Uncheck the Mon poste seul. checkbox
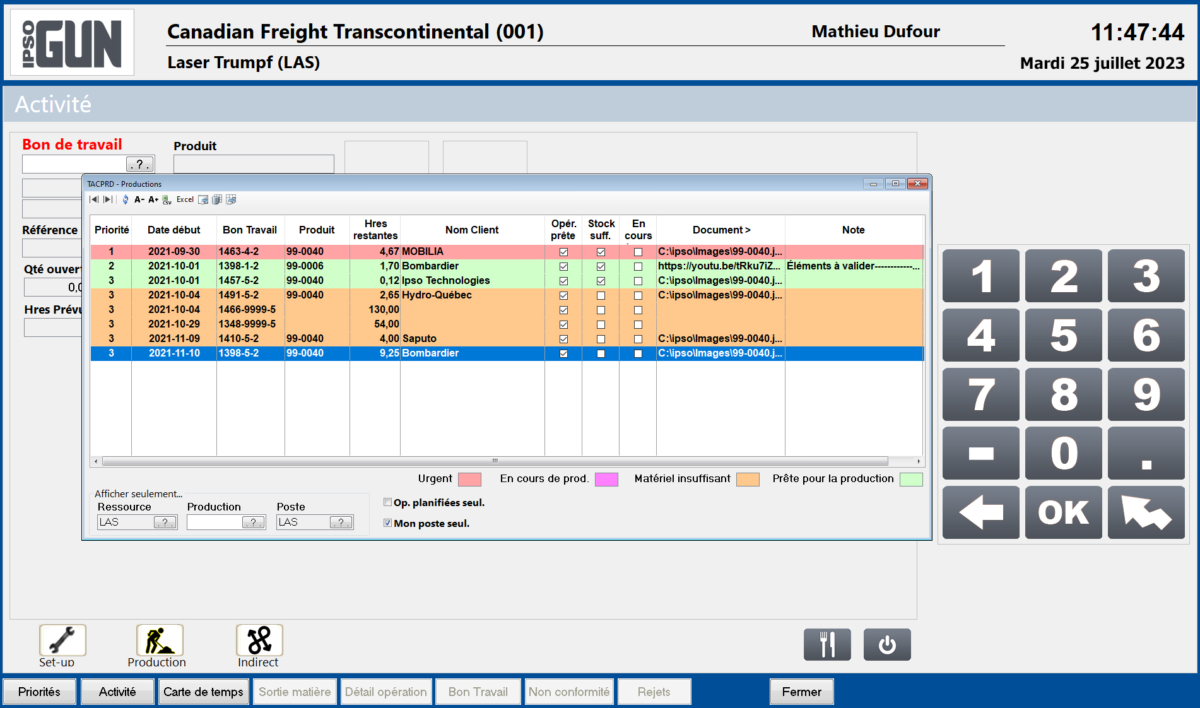Screen dimensions: 1200x708 tap(388, 523)
